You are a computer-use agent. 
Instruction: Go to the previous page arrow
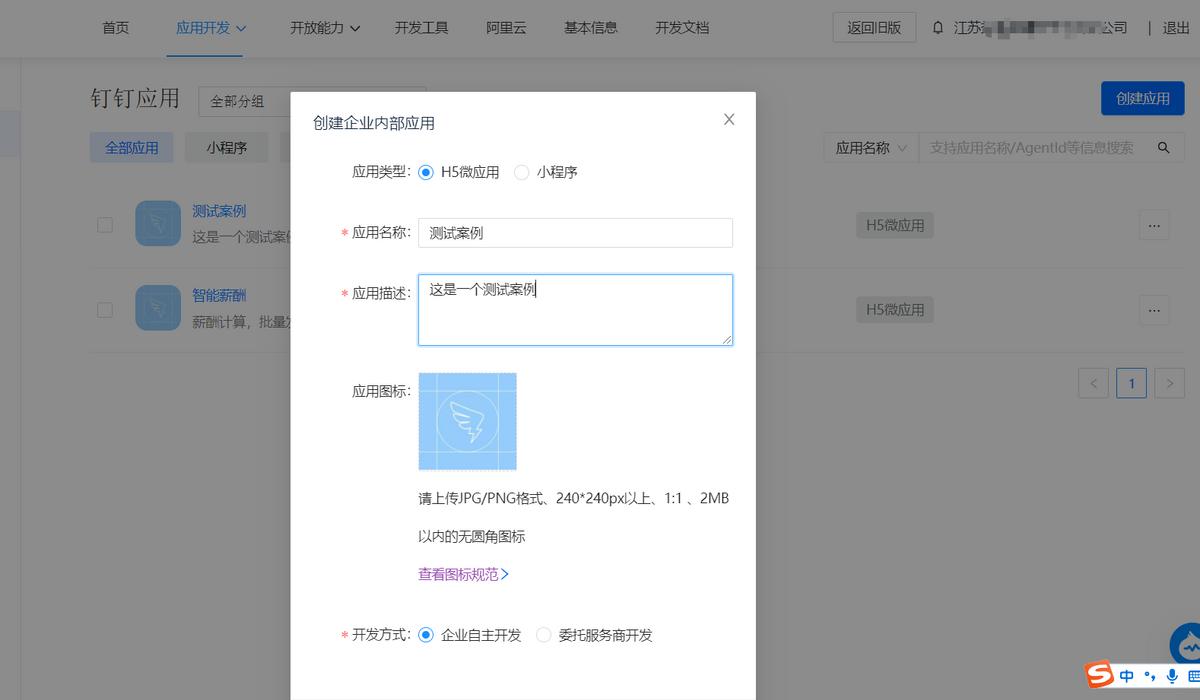pos(1094,383)
